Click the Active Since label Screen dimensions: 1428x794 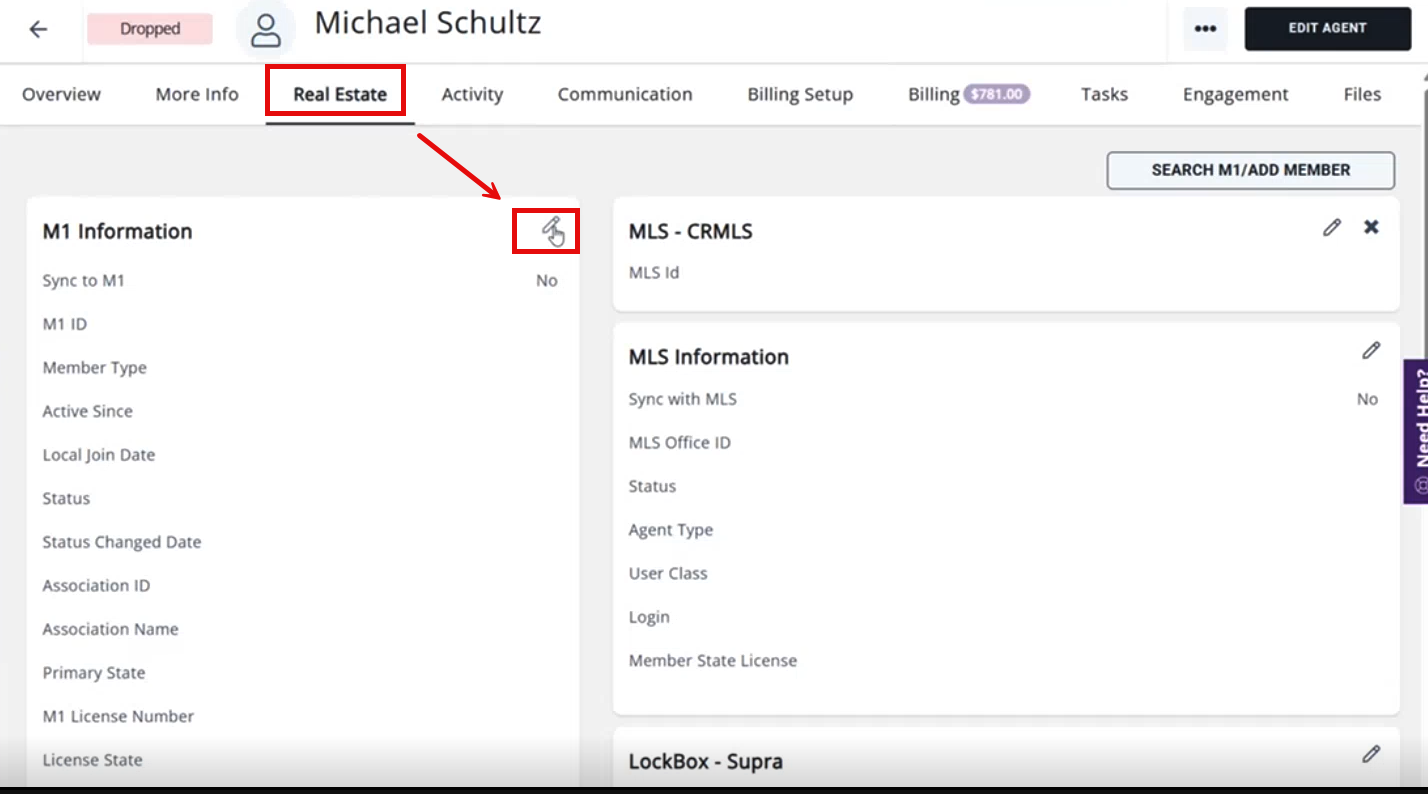[x=87, y=411]
